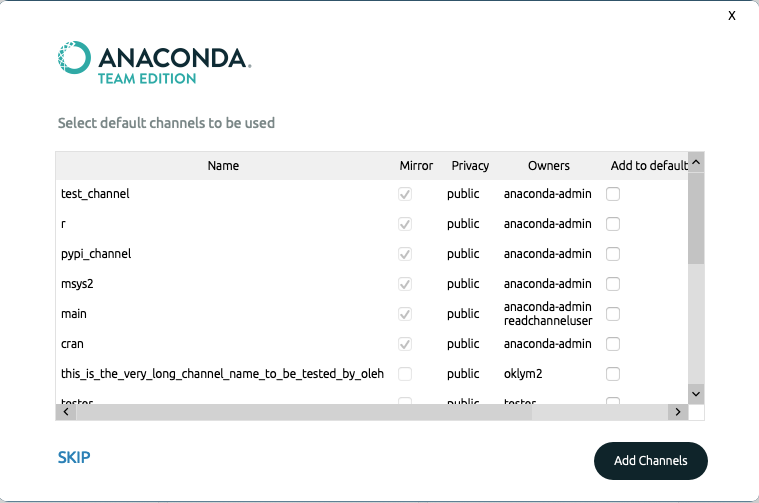This screenshot has width=759, height=503.
Task: Click anaconda-admin owner for msys2
Action: pyautogui.click(x=547, y=284)
